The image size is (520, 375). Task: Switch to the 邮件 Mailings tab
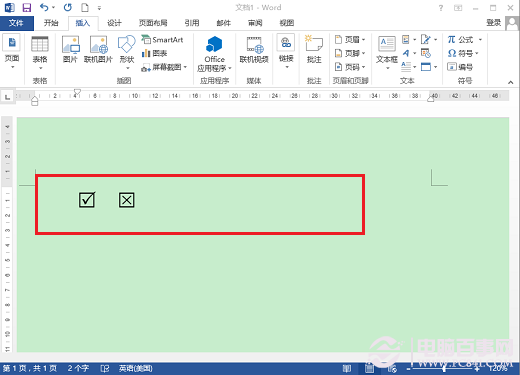coord(223,23)
